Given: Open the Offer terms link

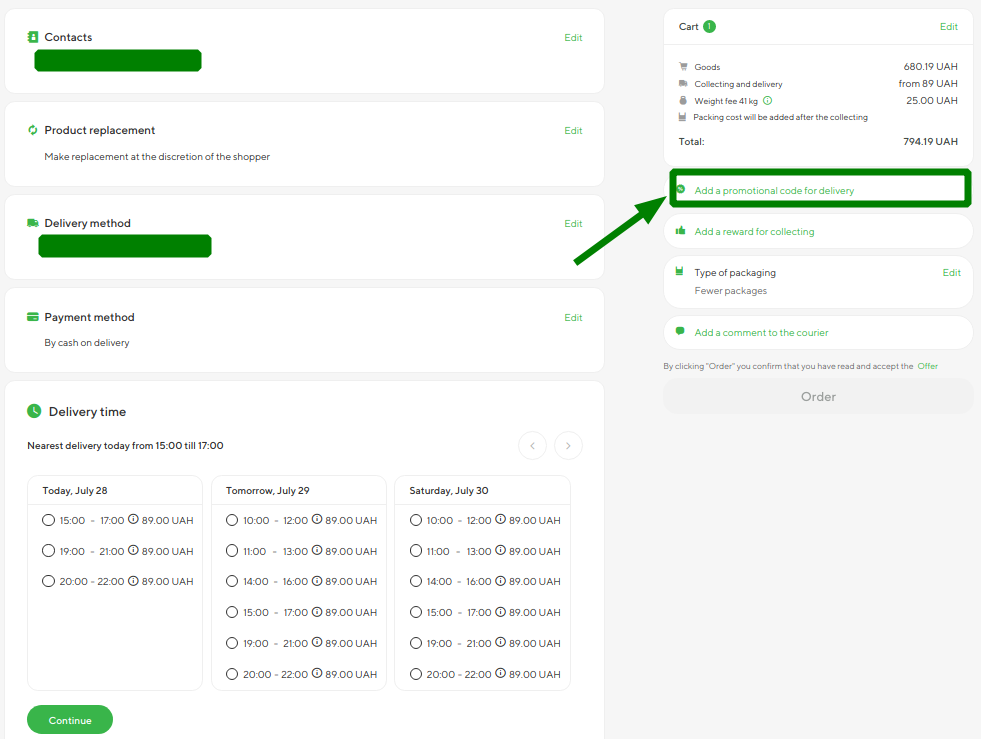Looking at the screenshot, I should click(x=928, y=366).
